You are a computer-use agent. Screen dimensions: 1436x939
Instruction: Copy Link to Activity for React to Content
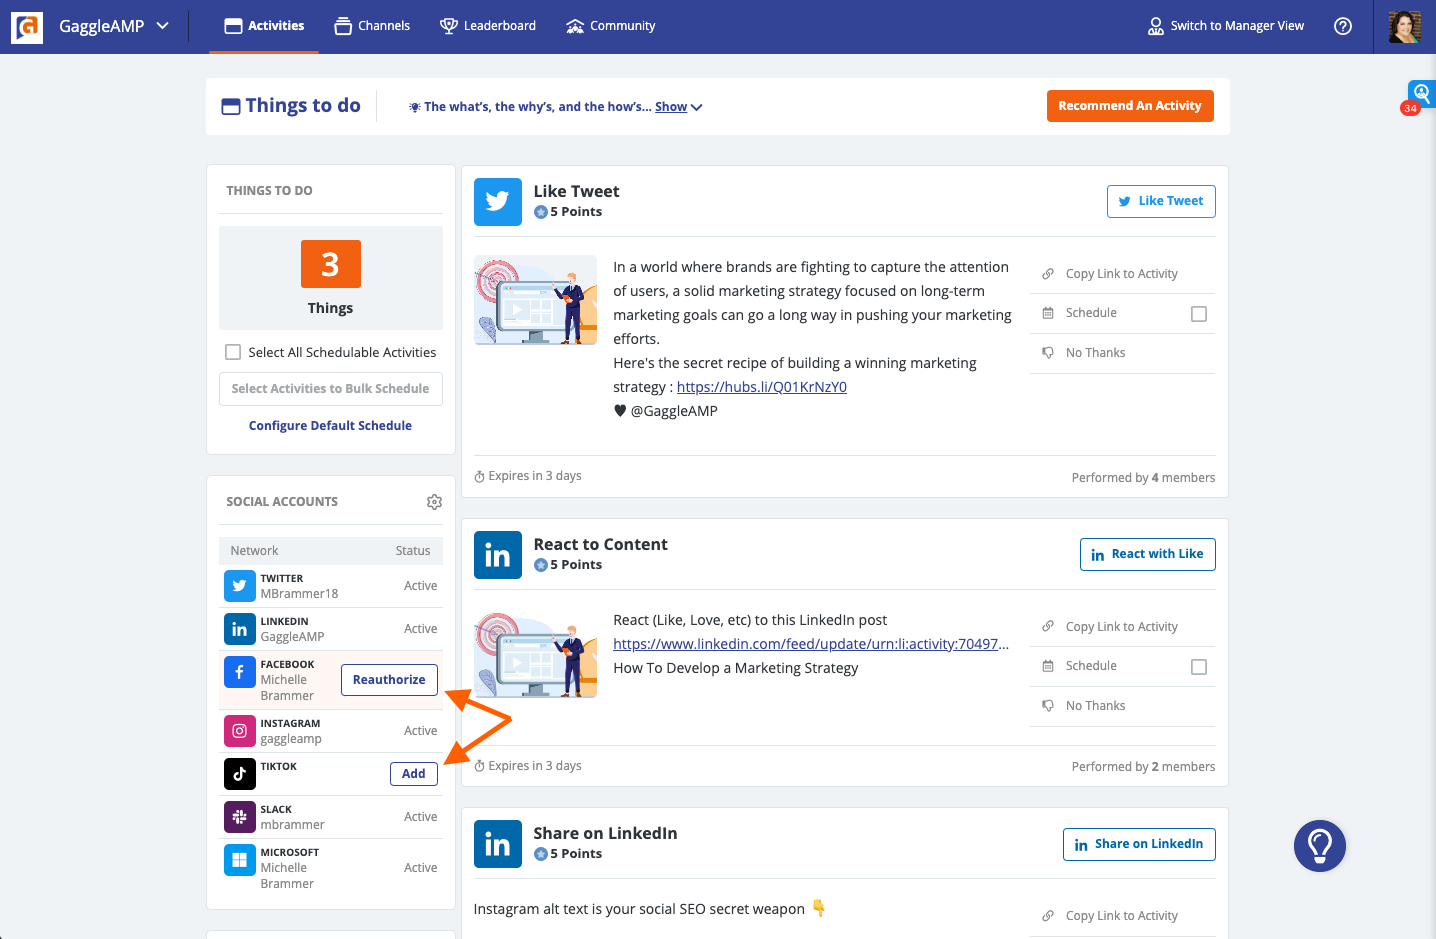click(1121, 627)
